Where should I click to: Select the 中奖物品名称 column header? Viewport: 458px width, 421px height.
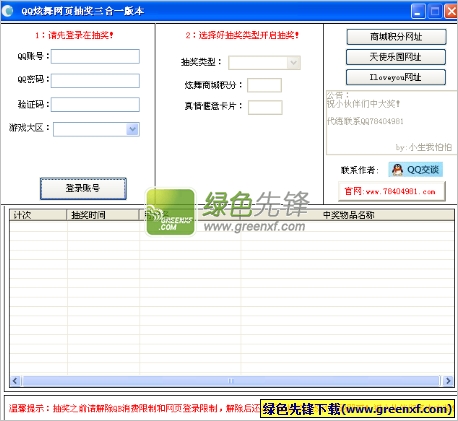348,215
